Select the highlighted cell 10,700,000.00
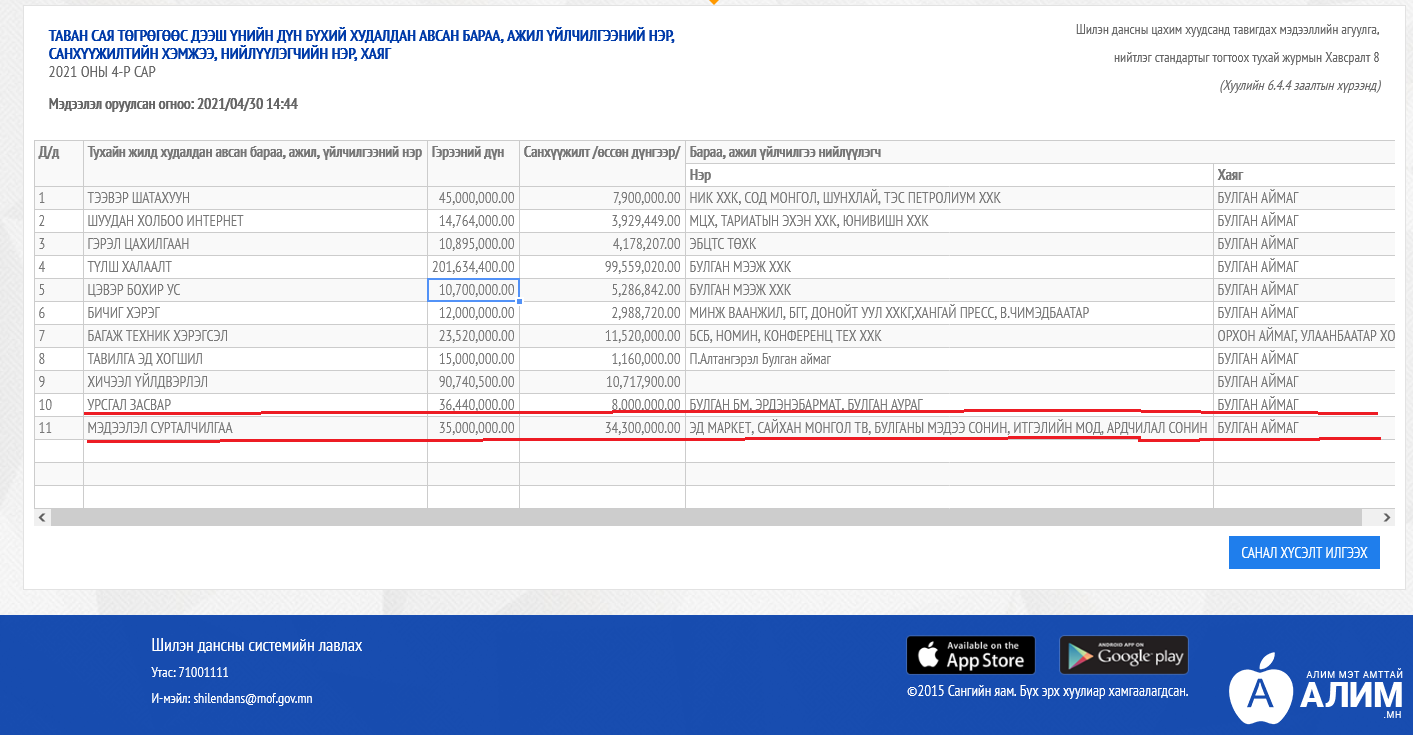Screen dimensions: 1413x735 [474, 290]
